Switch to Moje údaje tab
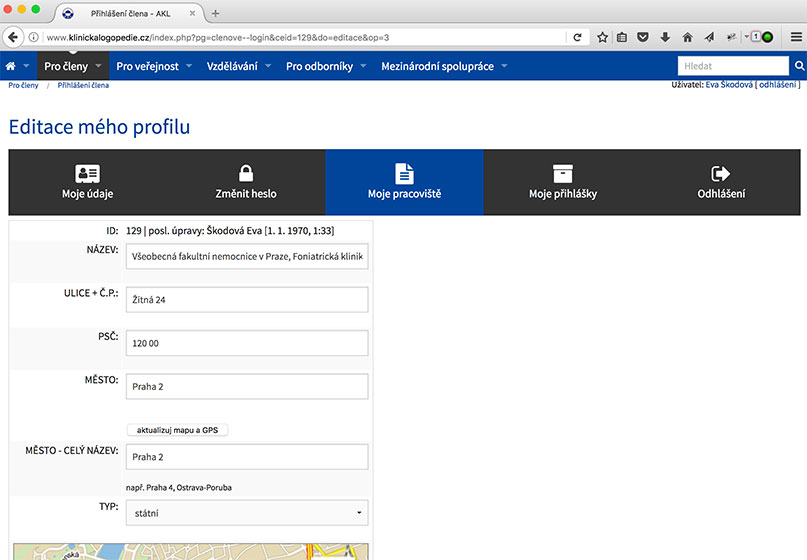 [87, 182]
